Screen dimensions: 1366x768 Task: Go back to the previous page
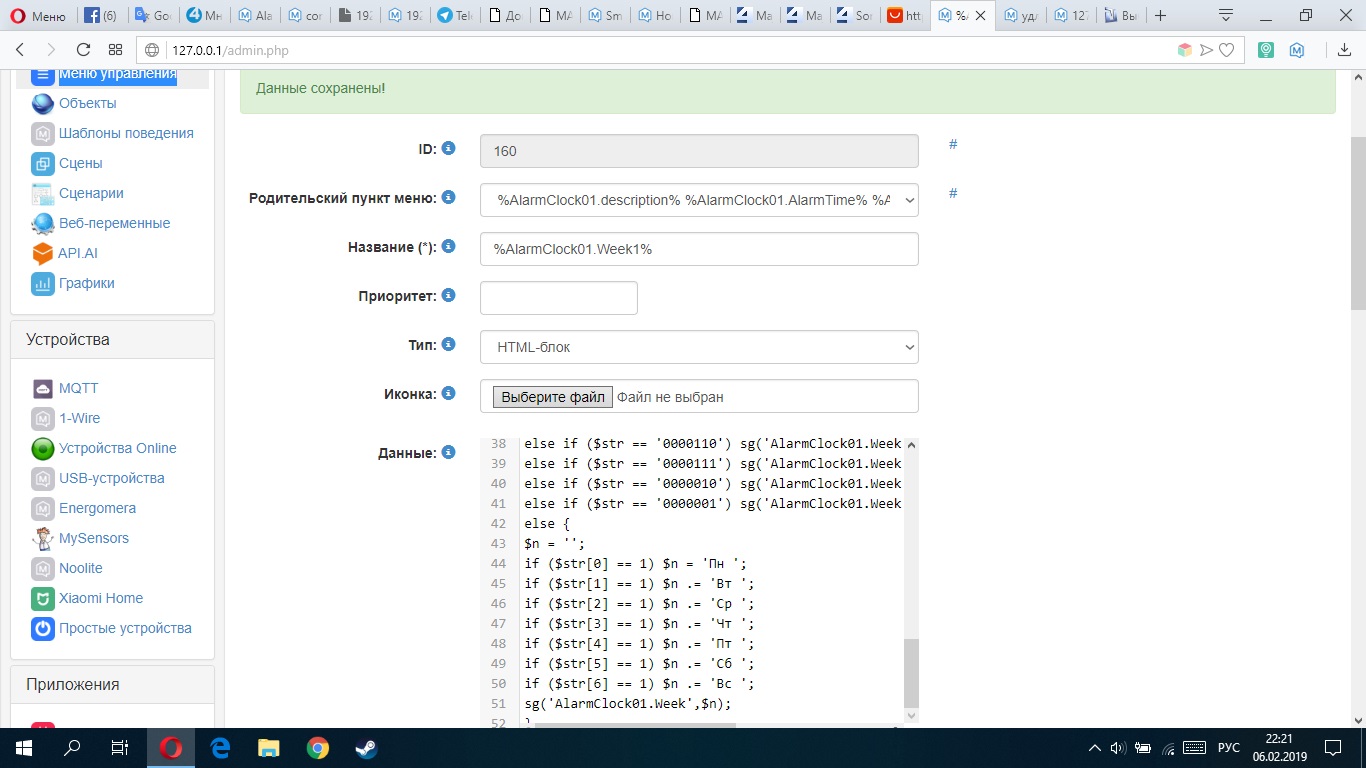pyautogui.click(x=20, y=50)
